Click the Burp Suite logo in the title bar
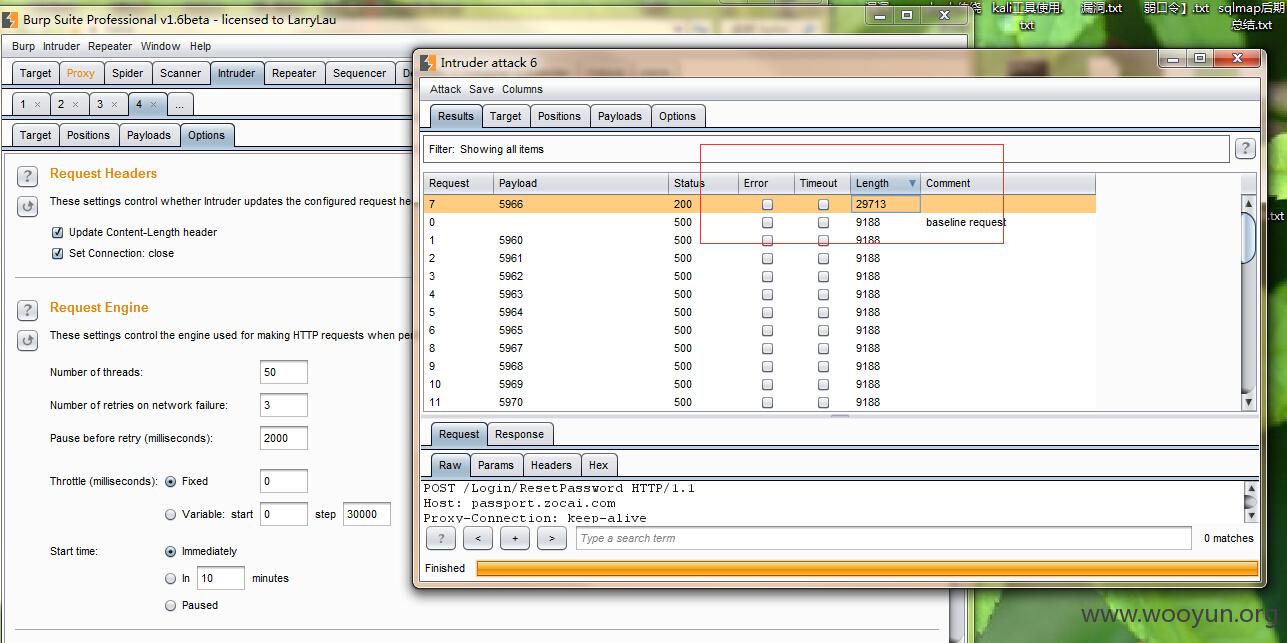This screenshot has height=643, width=1287. point(10,18)
